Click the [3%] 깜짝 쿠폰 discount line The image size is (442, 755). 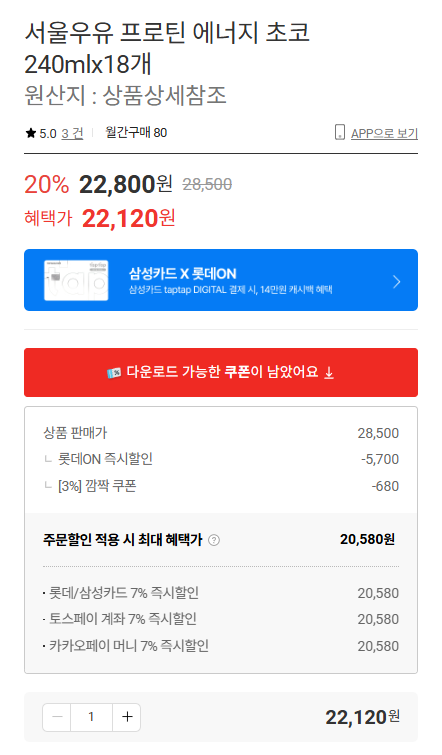click(221, 486)
